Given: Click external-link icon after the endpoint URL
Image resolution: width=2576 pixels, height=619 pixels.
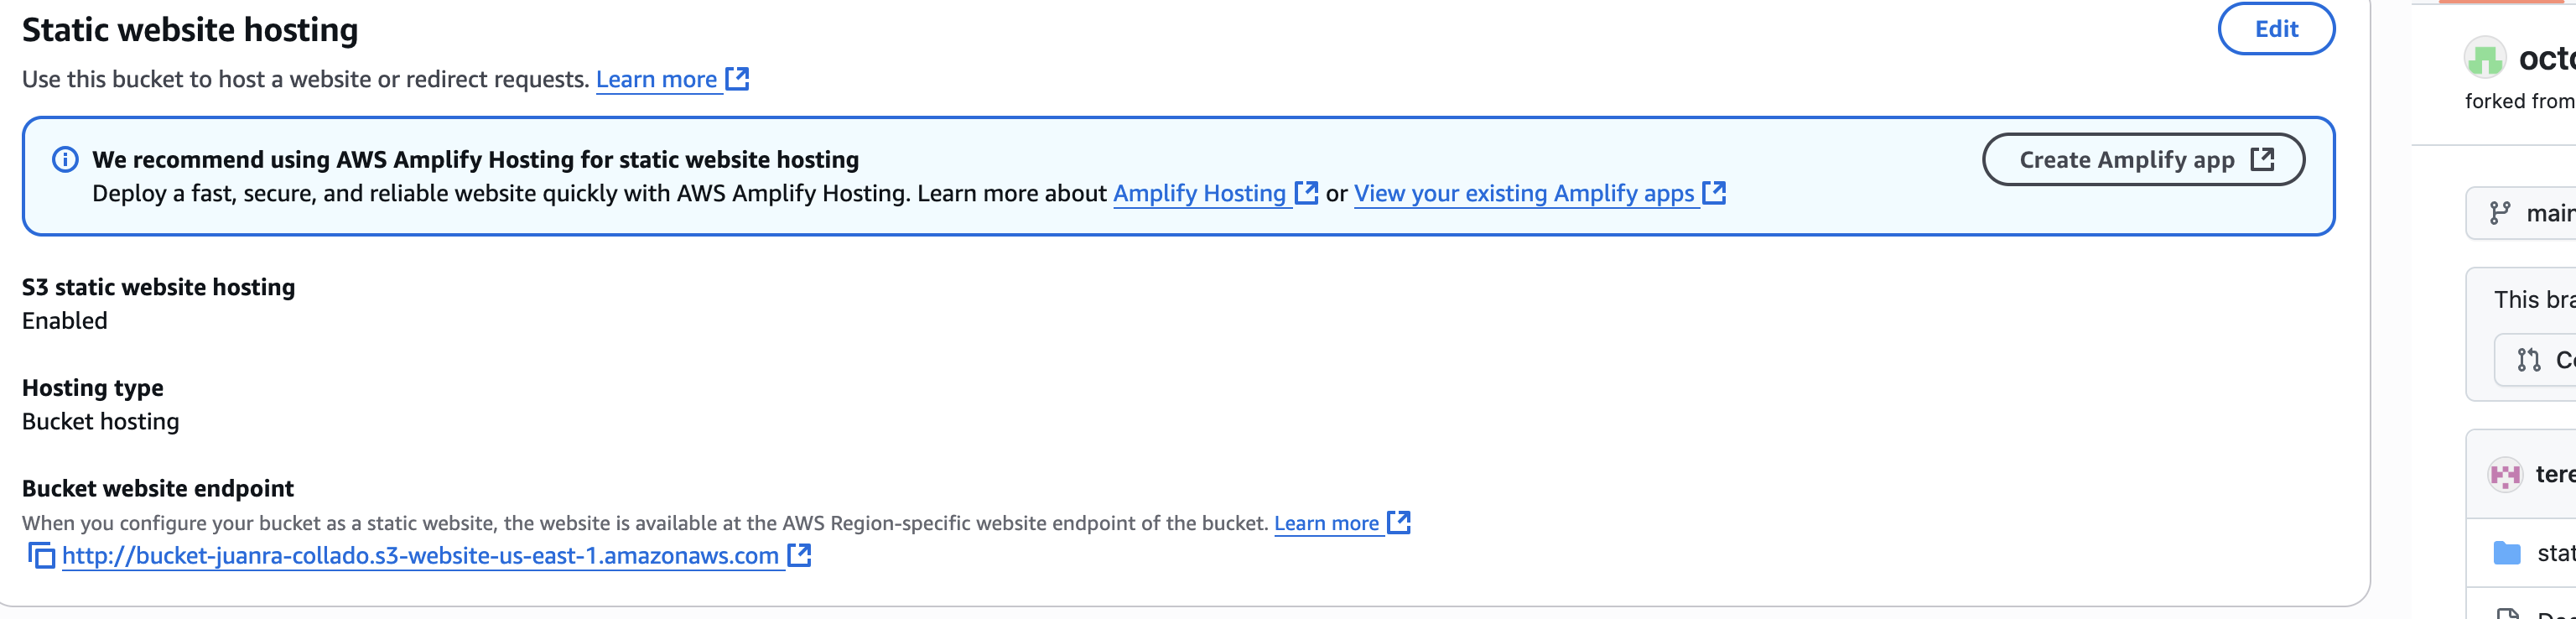Looking at the screenshot, I should click(x=799, y=556).
